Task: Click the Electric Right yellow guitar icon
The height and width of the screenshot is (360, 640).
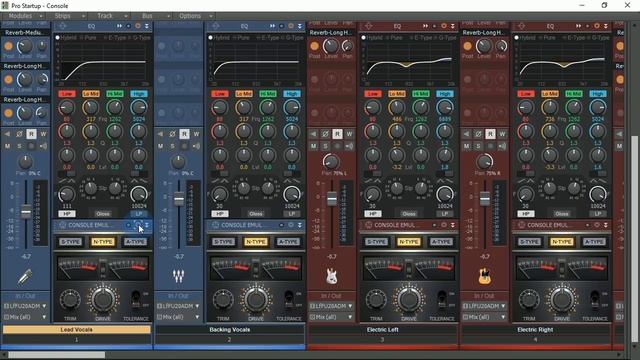Action: (484, 276)
